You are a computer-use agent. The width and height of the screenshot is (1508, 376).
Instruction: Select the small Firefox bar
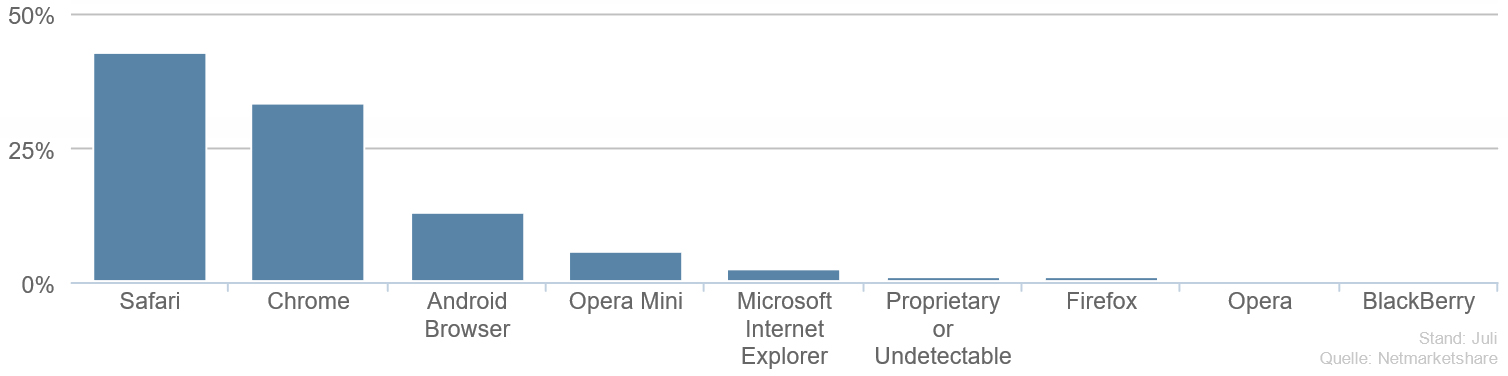[x=1101, y=279]
